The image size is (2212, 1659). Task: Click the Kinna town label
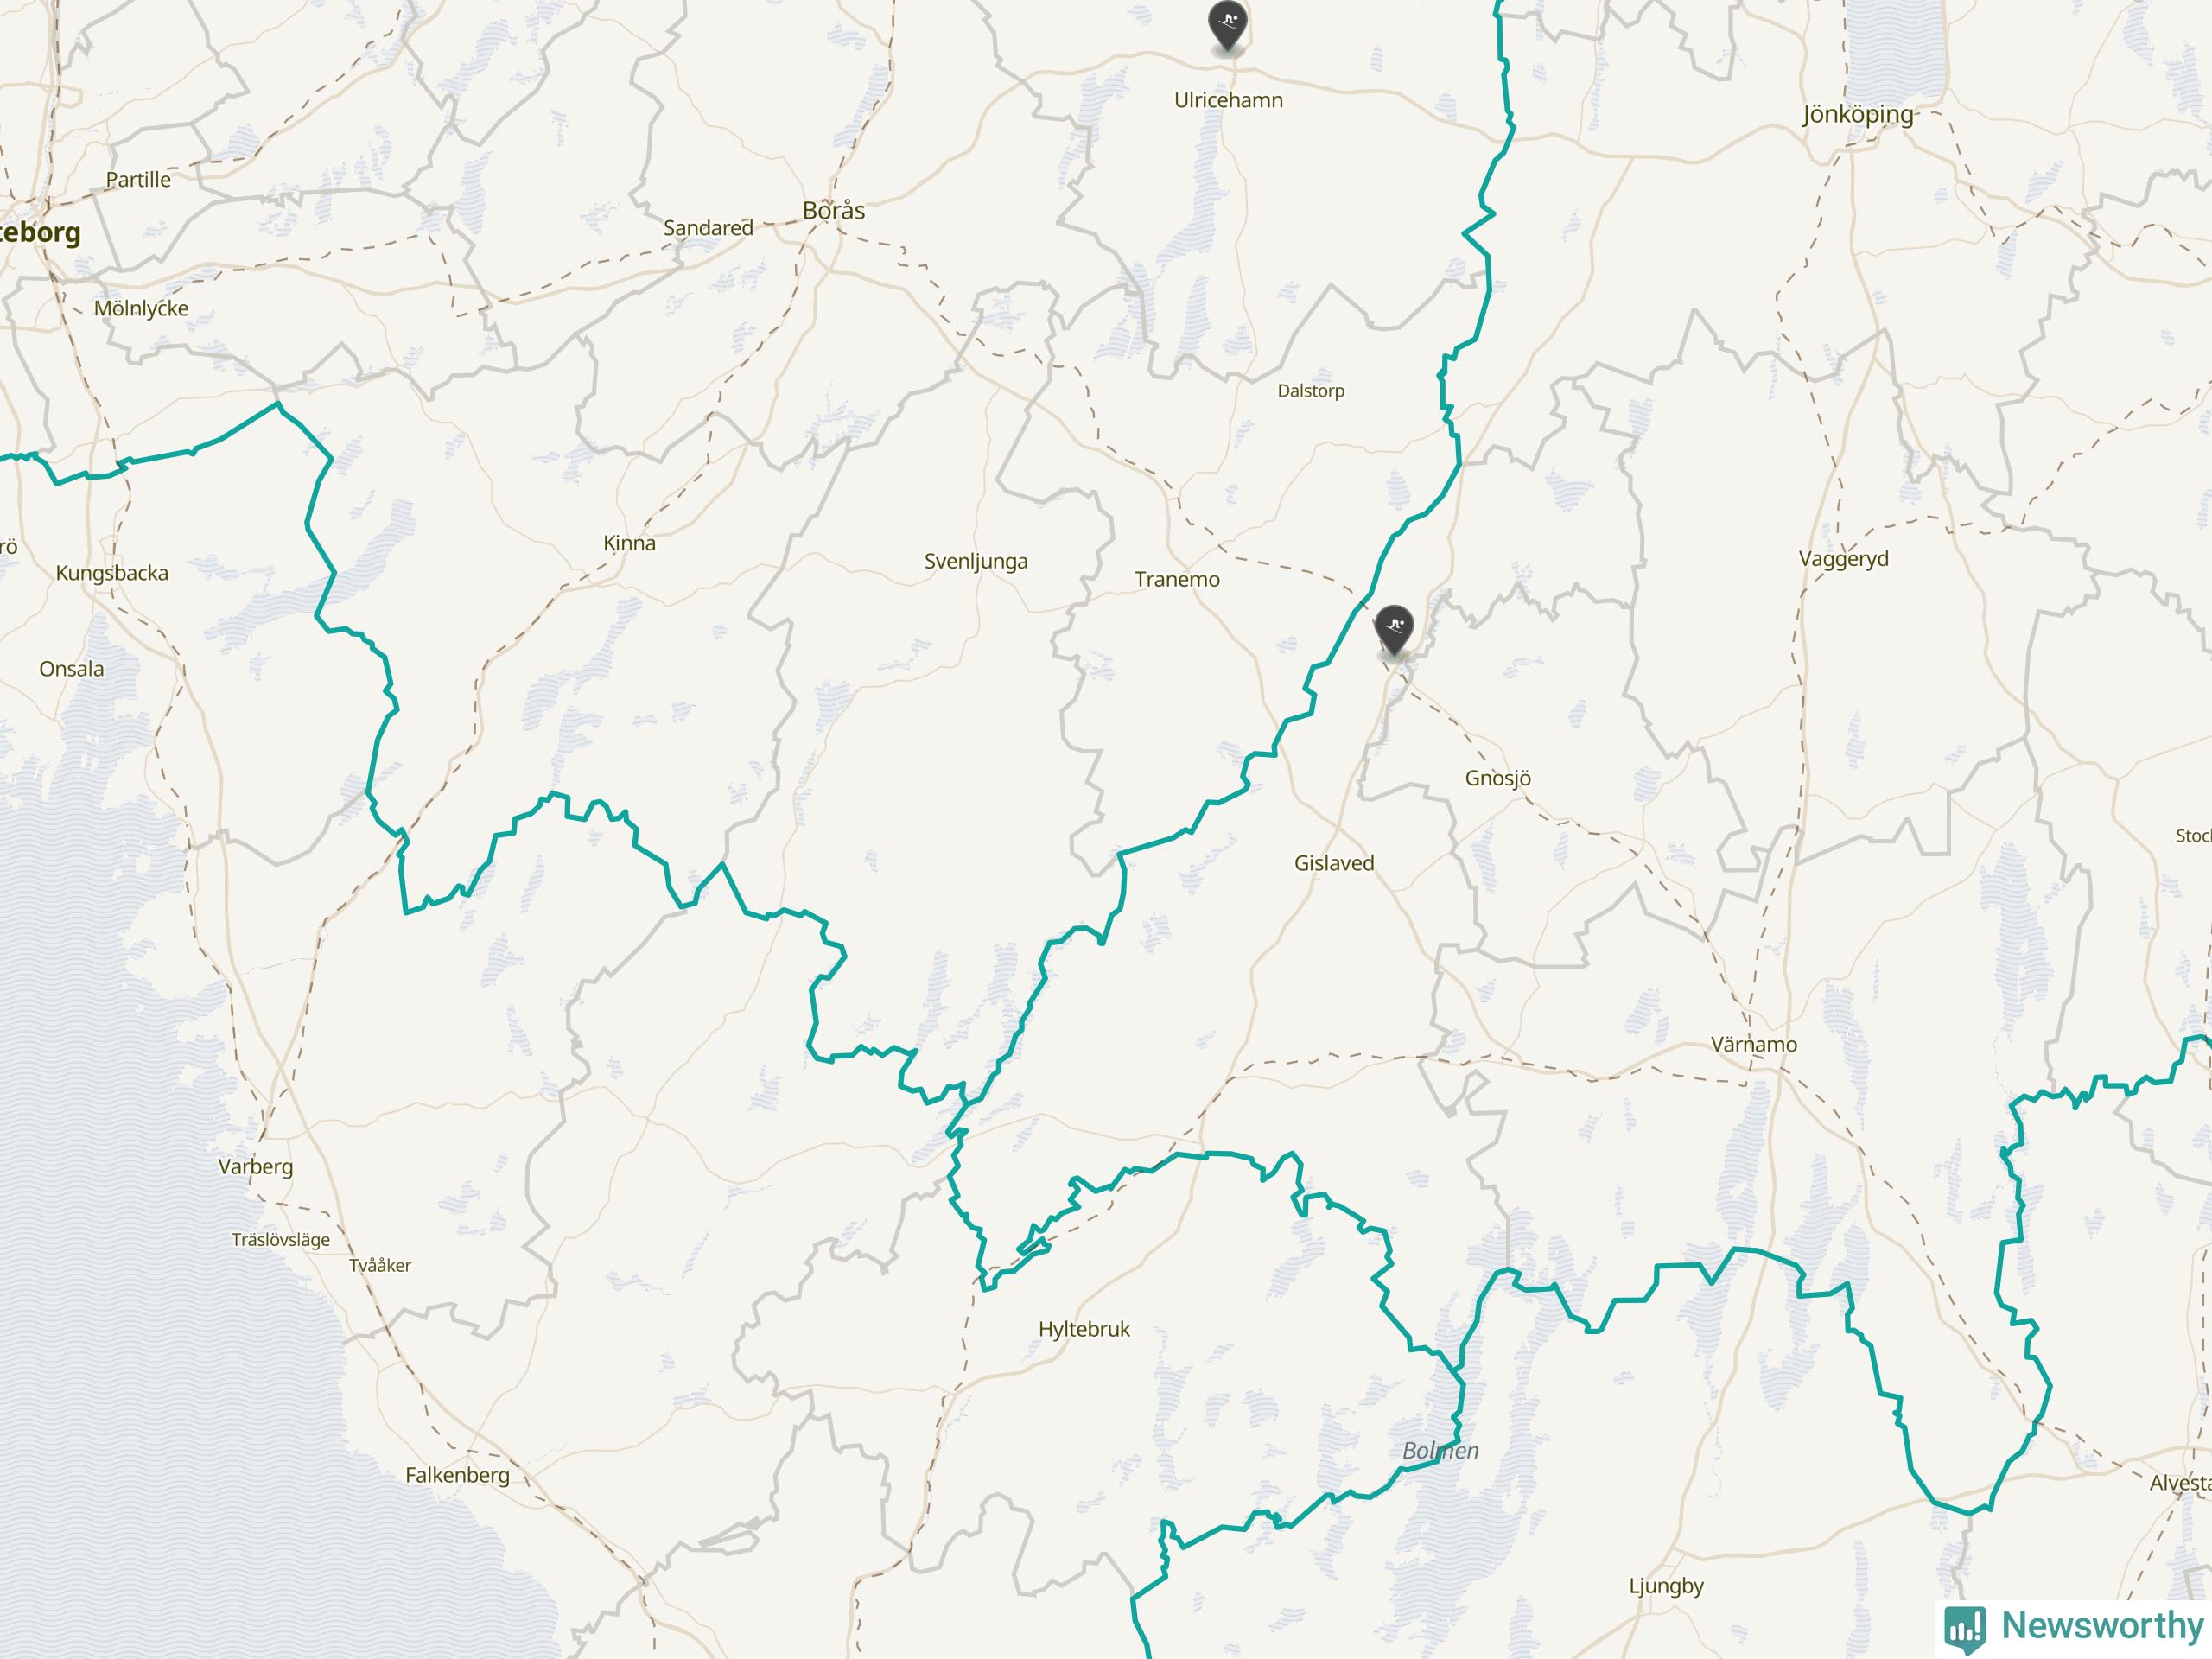[x=629, y=543]
